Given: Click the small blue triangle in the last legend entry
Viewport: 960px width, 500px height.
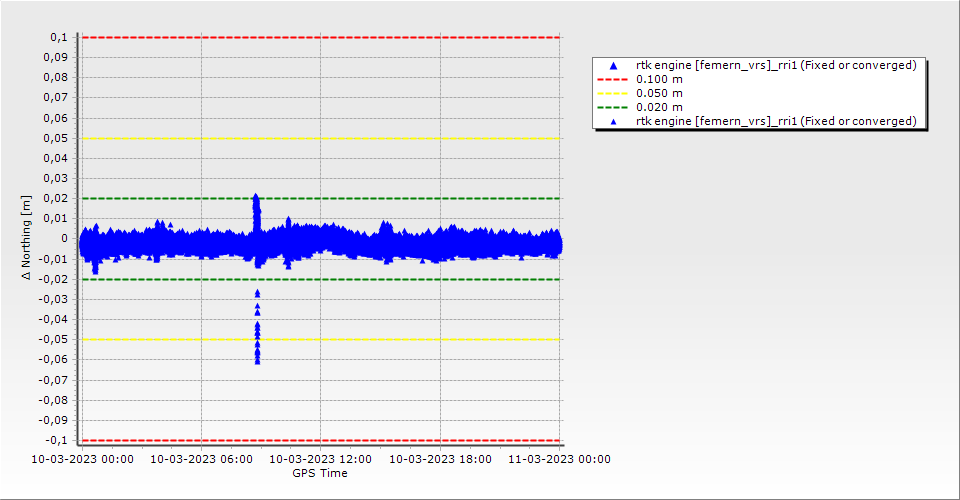Looking at the screenshot, I should [x=613, y=122].
